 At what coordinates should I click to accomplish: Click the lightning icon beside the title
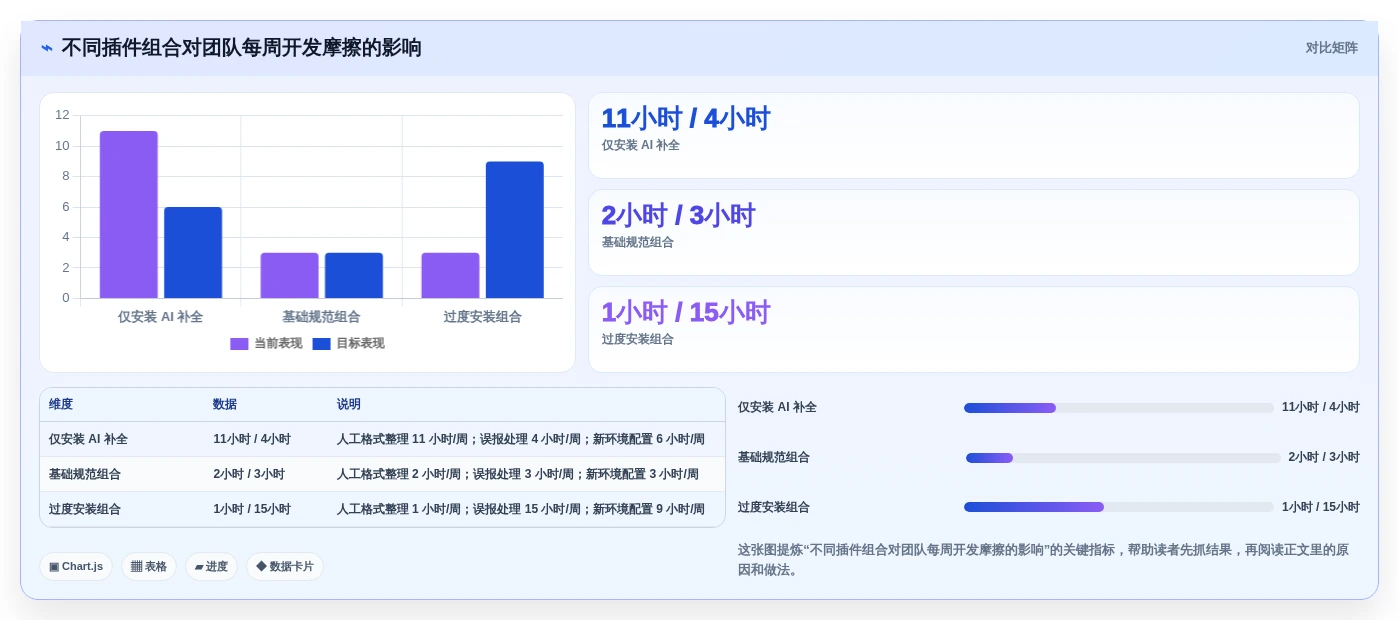[x=47, y=48]
